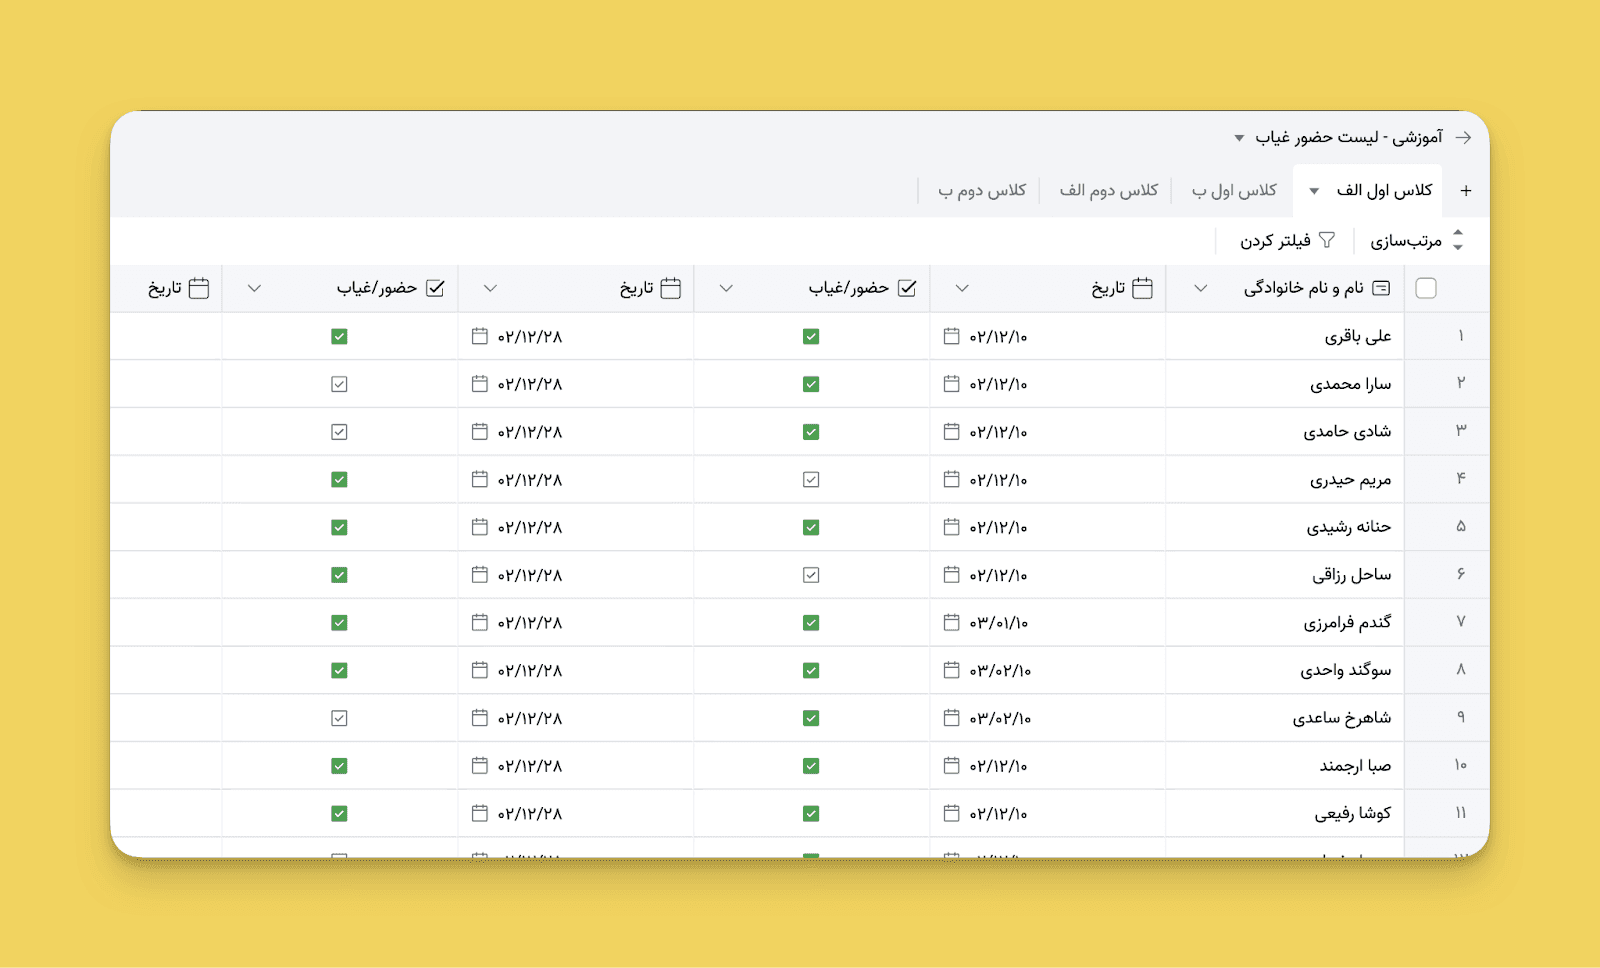Click calendar icon in سارا محمدی's ۰۲/۱۲/۲۸ cell
The height and width of the screenshot is (968, 1600).
tap(480, 384)
